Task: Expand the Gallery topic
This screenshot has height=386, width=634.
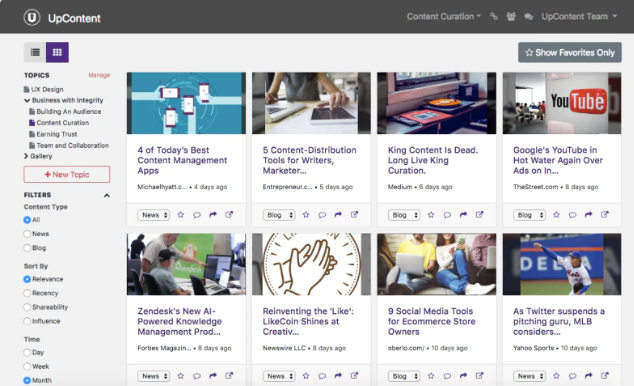Action: (x=26, y=156)
